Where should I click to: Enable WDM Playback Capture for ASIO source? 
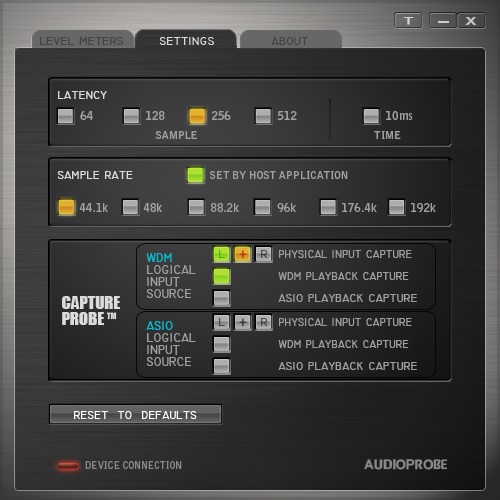click(x=222, y=345)
